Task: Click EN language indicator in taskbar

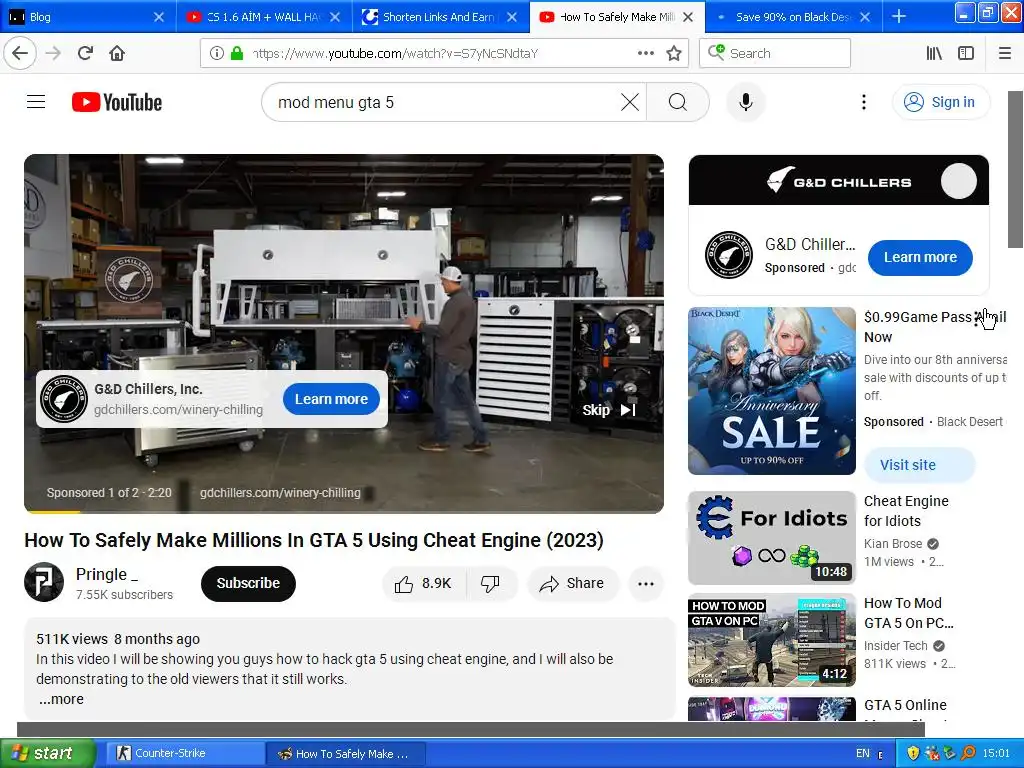Action: coord(863,753)
